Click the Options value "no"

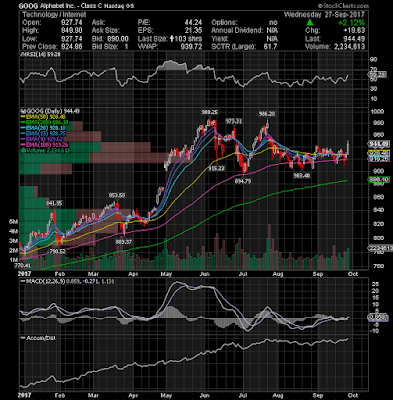[273, 23]
